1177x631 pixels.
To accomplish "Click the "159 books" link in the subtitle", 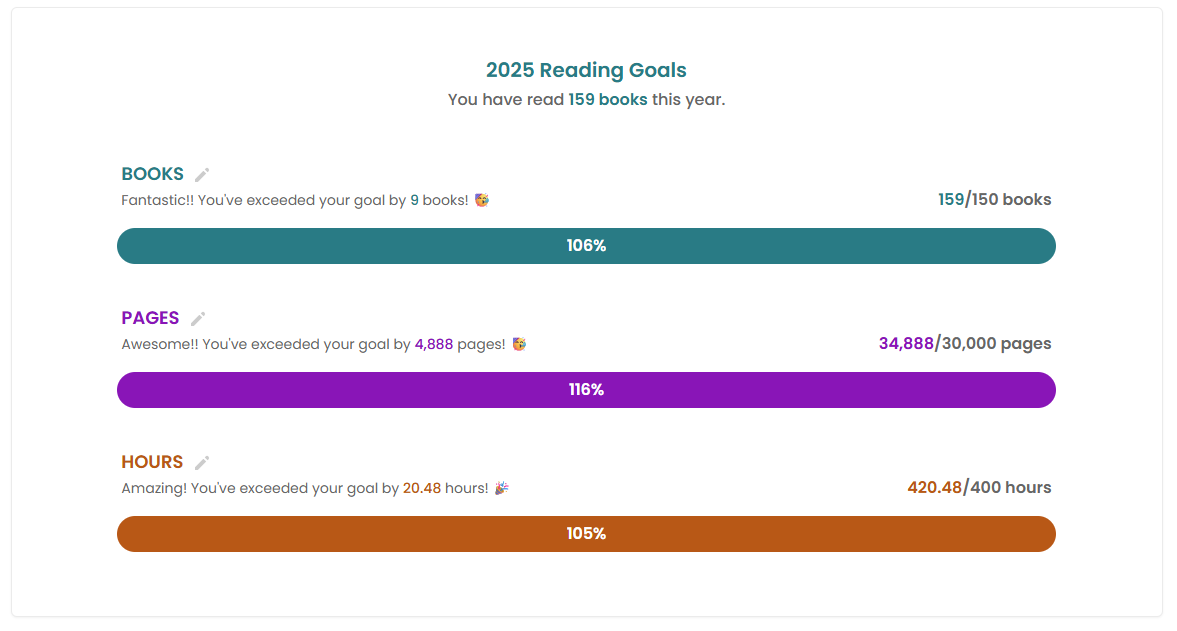I will tap(608, 100).
